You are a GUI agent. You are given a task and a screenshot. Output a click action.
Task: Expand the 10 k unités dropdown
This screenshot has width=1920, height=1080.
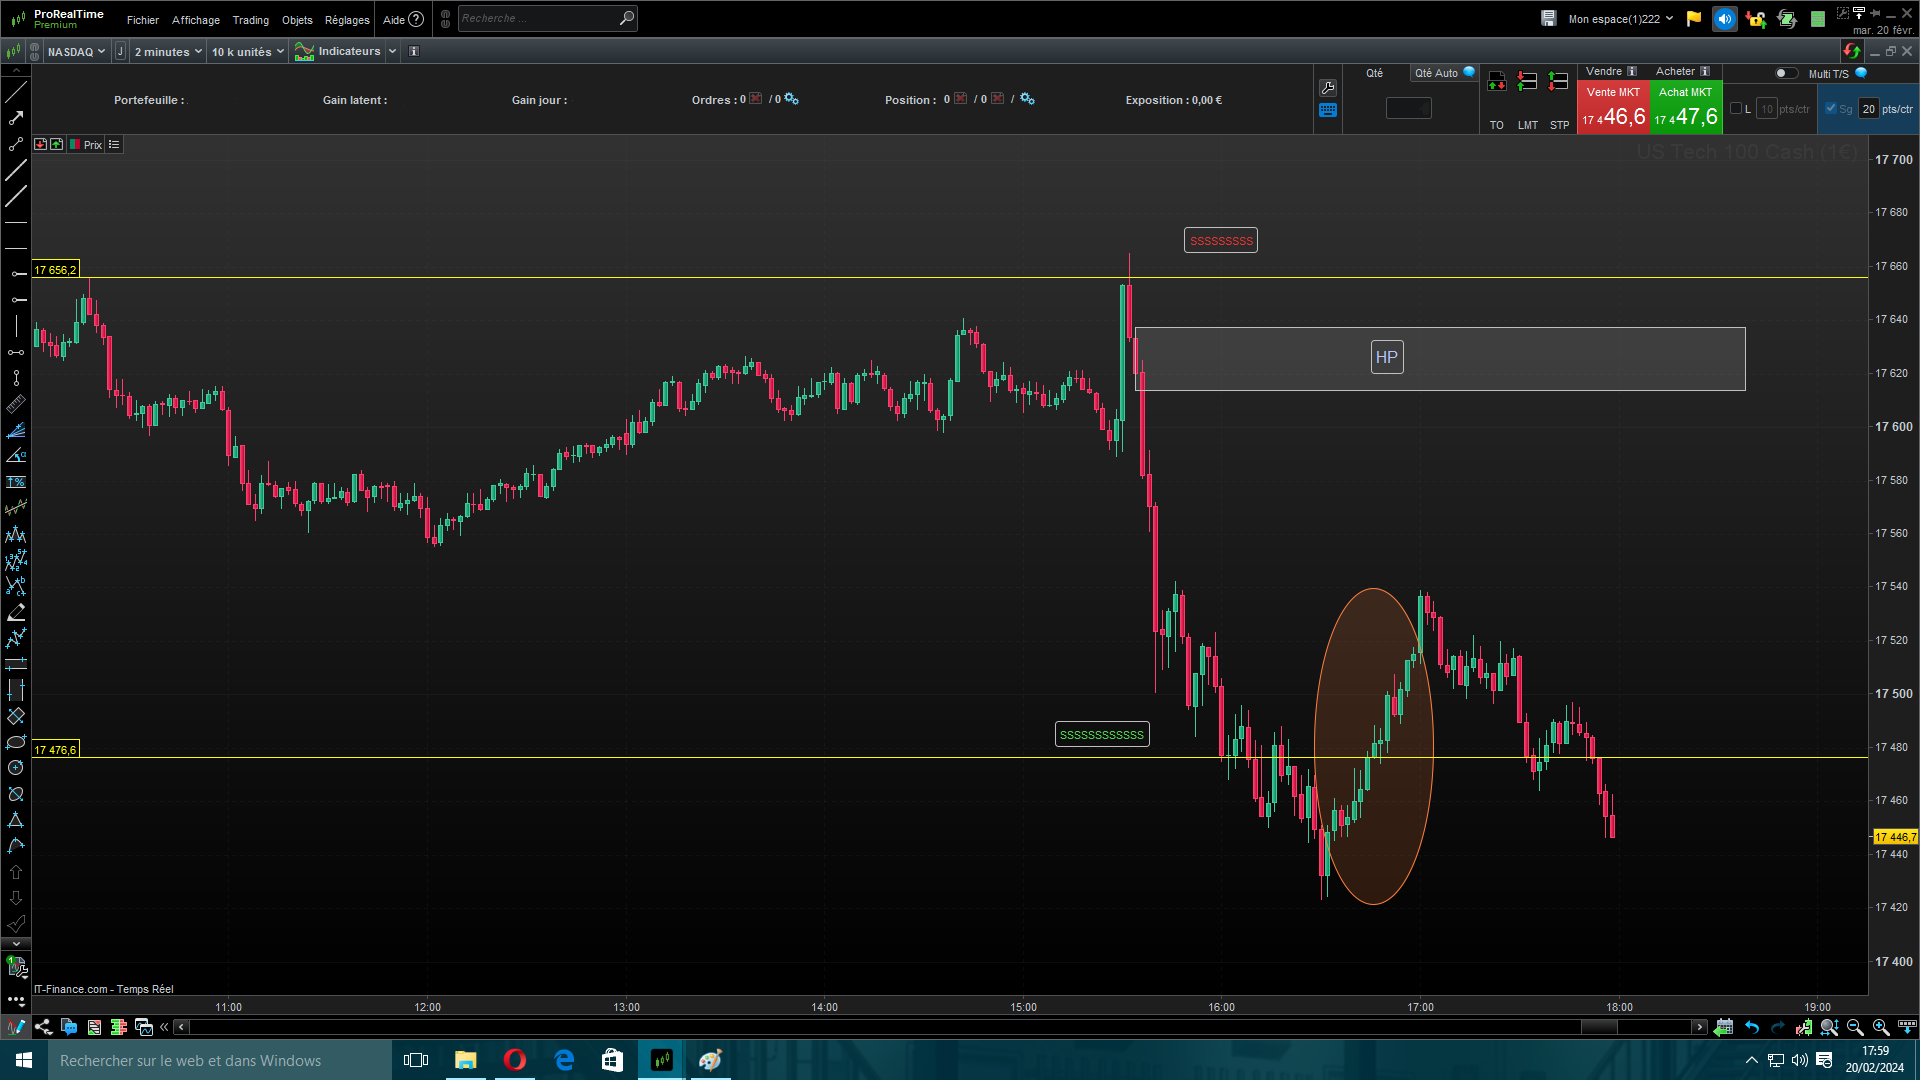pos(247,52)
